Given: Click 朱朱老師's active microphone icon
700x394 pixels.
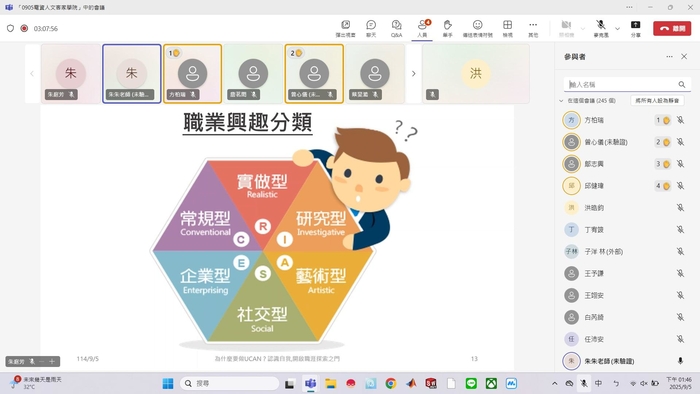Looking at the screenshot, I should tap(680, 361).
